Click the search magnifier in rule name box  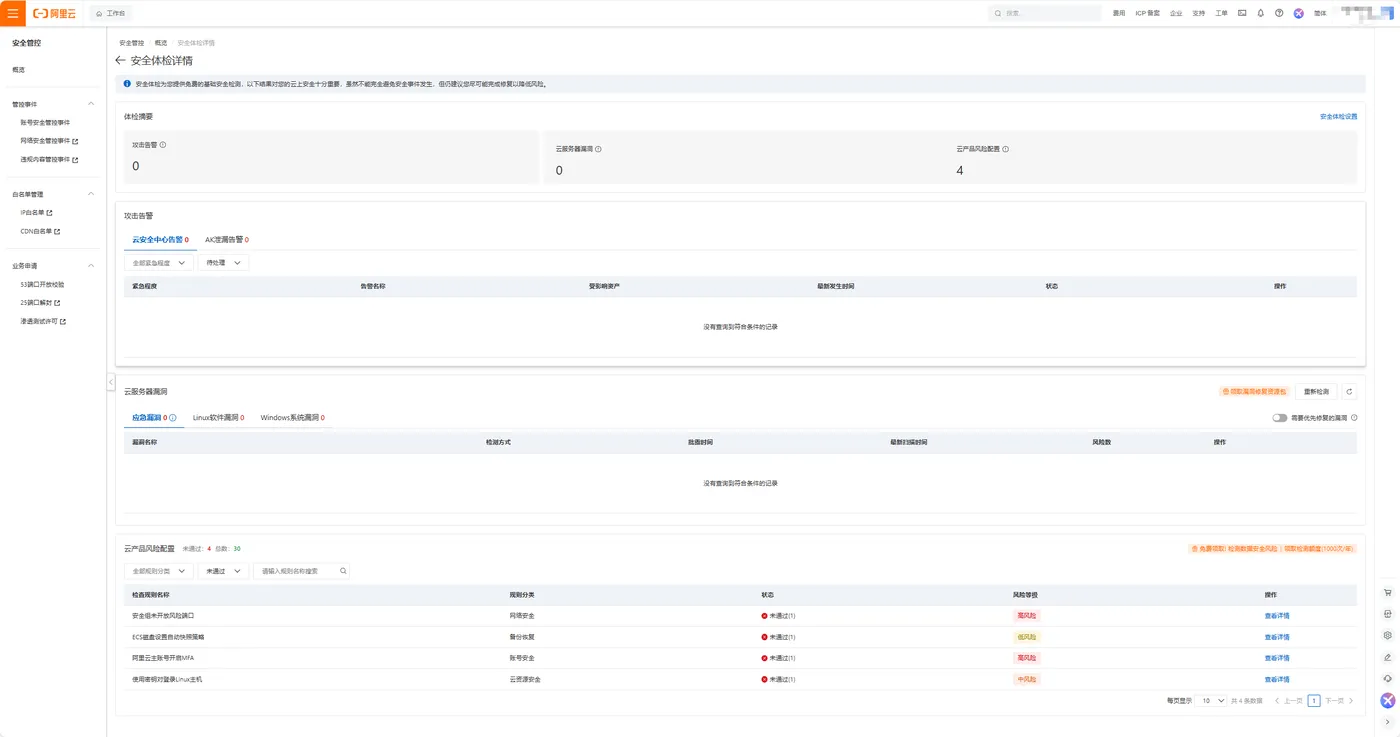coord(343,571)
